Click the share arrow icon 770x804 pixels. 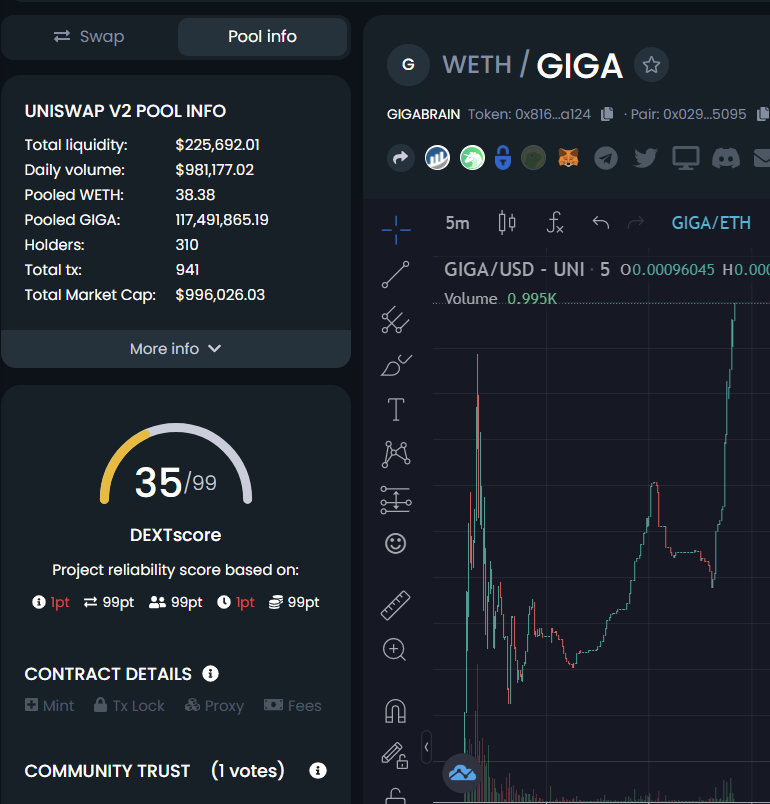coord(400,158)
